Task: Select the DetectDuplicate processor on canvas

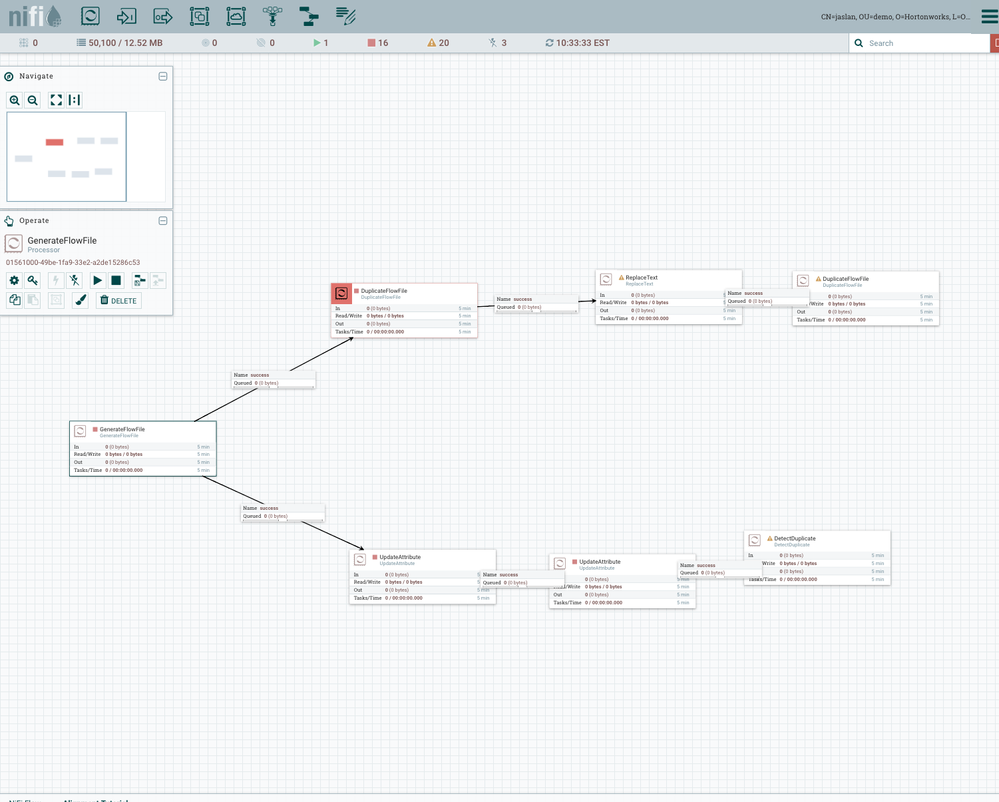Action: [x=817, y=556]
